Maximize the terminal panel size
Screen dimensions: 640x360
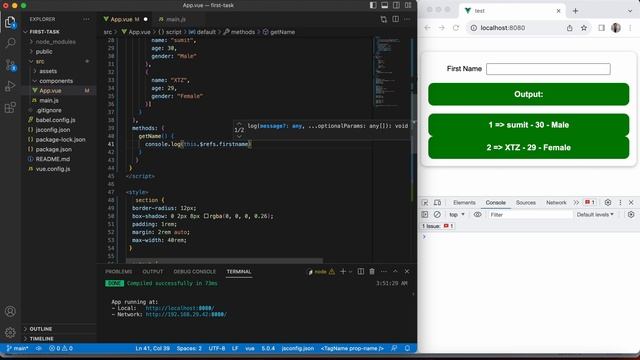tap(395, 271)
